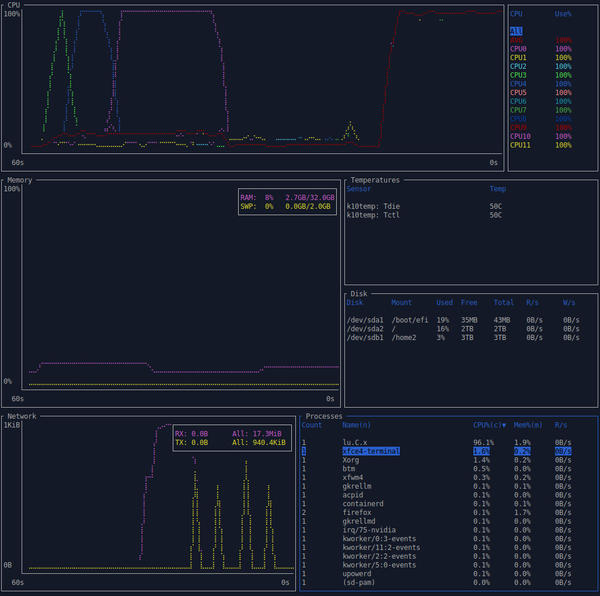Select the AVG row in CPU legend
Image resolution: width=600 pixels, height=596 pixels.
pos(541,40)
